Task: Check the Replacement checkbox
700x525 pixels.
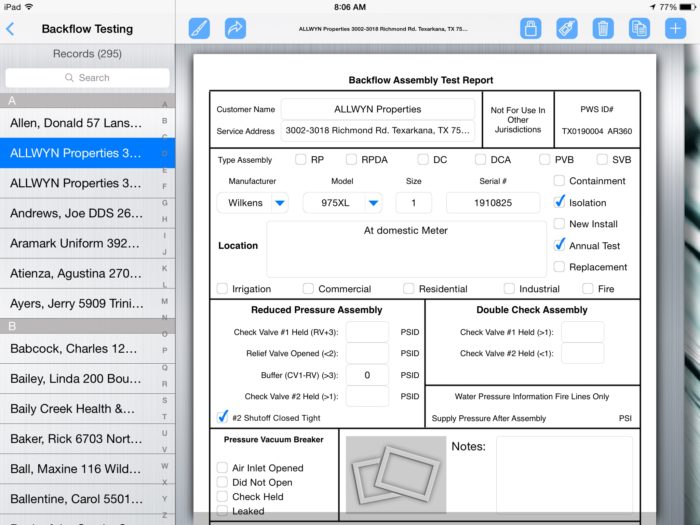Action: pos(559,267)
